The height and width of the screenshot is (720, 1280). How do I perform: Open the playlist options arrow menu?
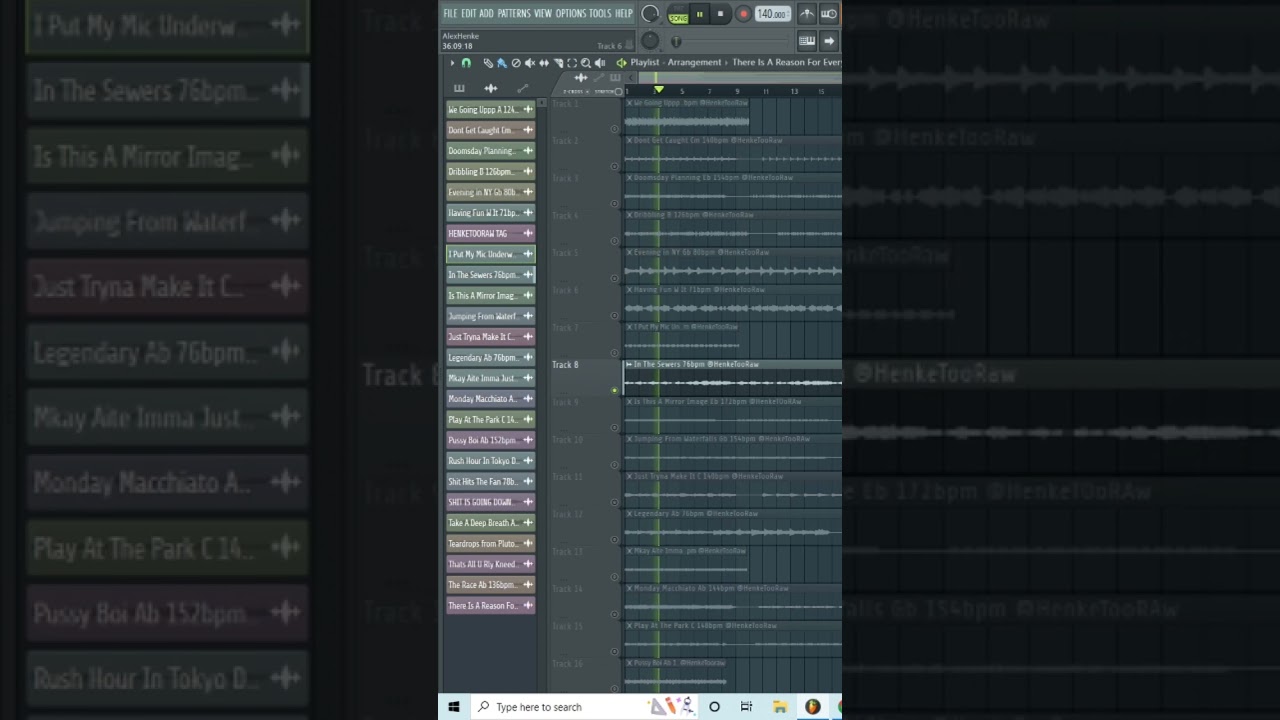point(452,63)
